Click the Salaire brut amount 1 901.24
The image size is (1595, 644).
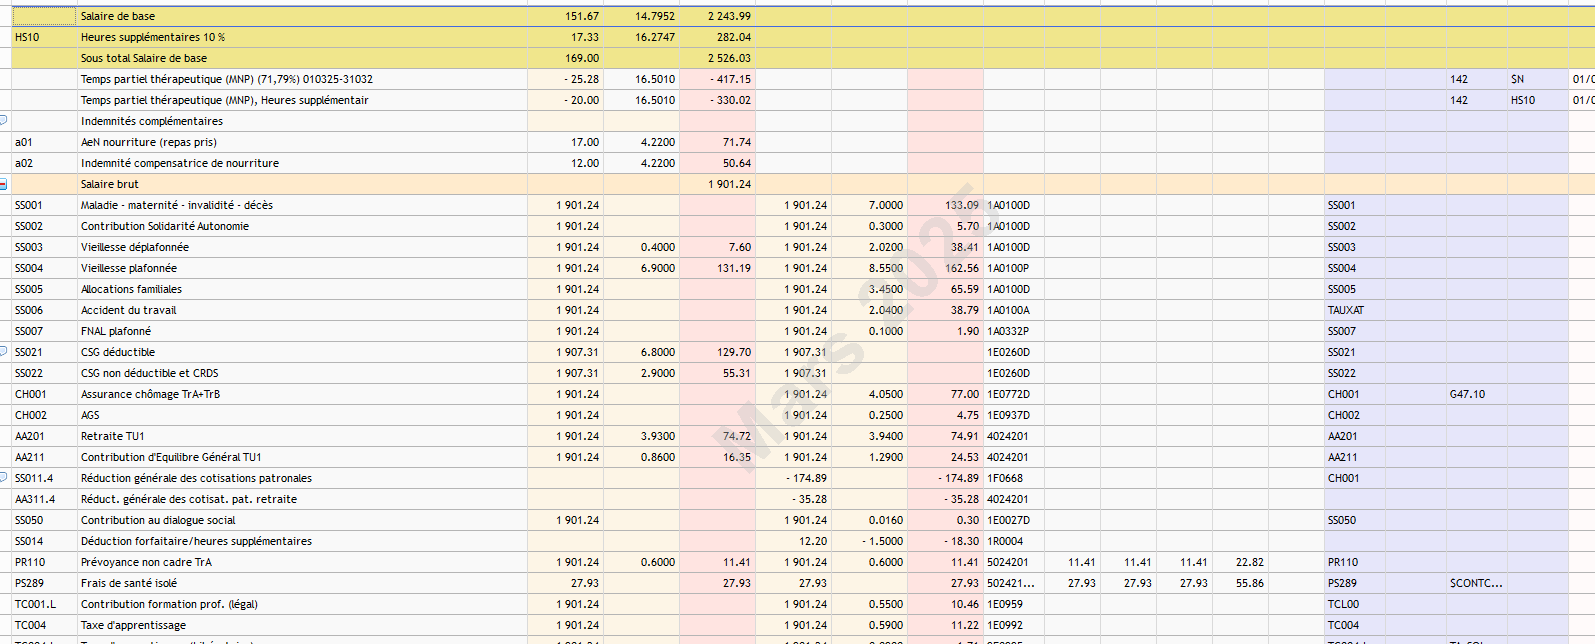point(729,184)
